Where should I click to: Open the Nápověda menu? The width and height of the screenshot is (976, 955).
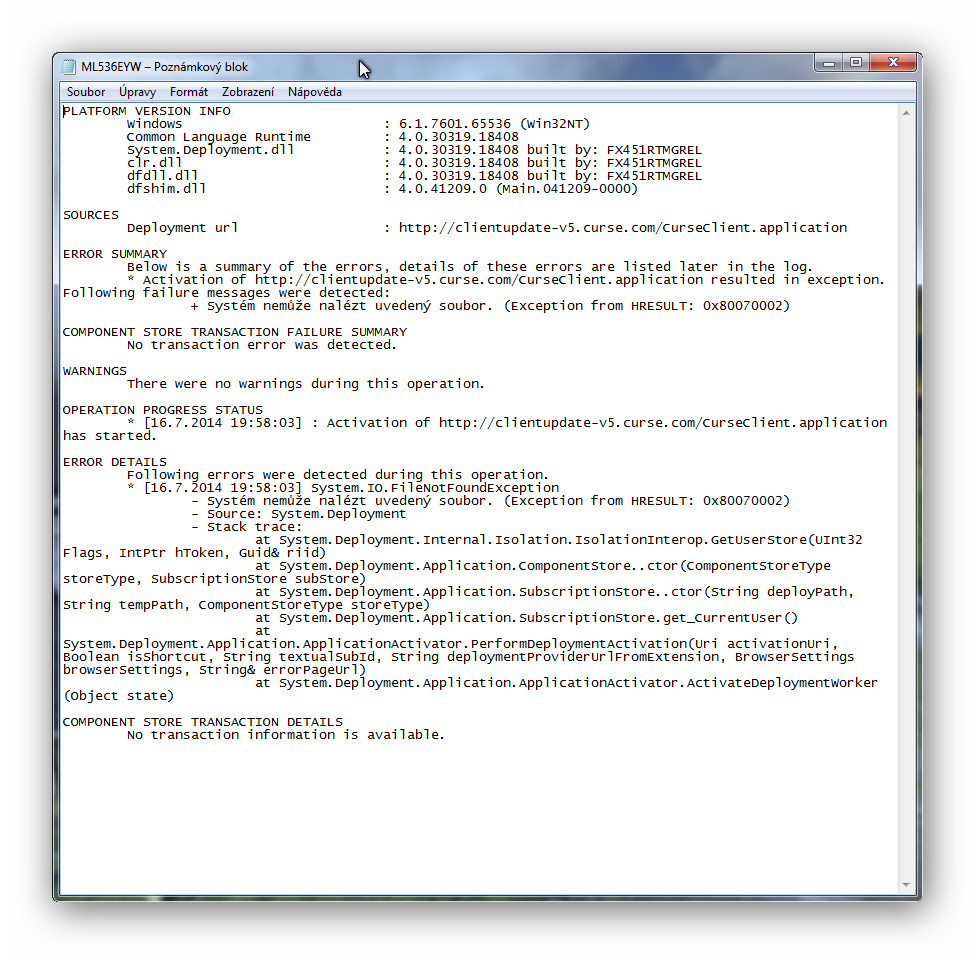[314, 92]
